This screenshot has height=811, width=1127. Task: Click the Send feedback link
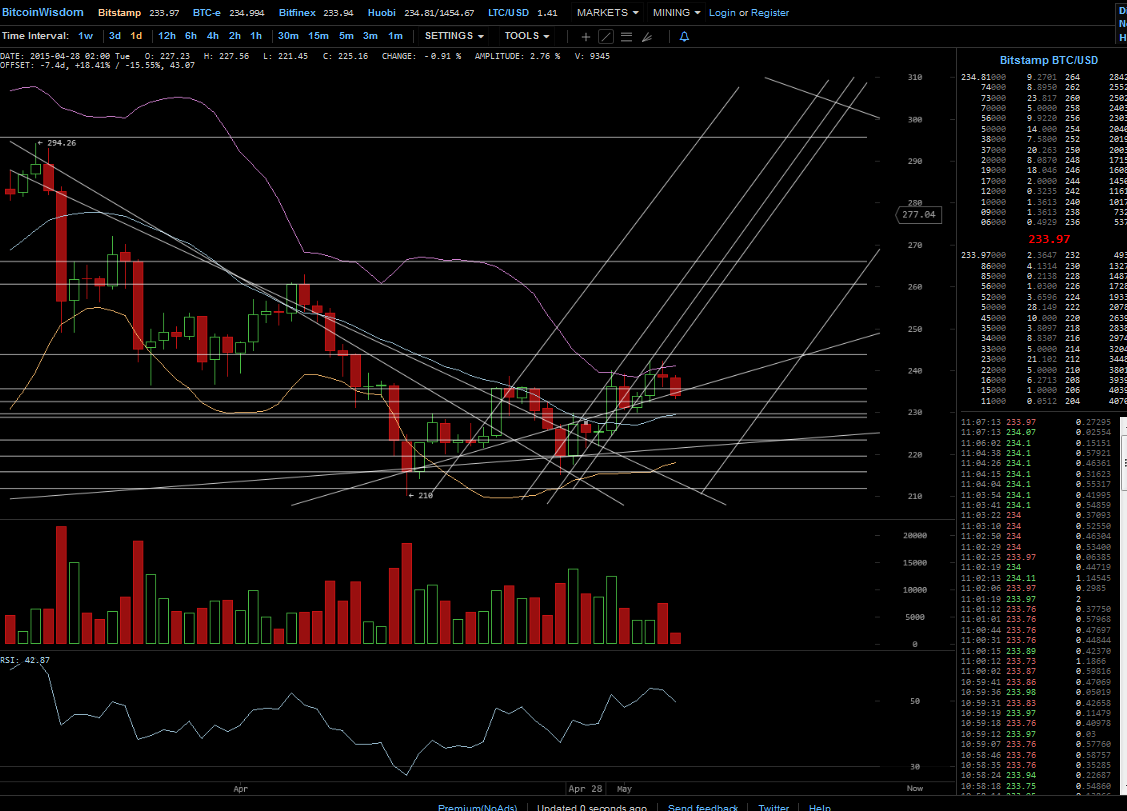[703, 807]
